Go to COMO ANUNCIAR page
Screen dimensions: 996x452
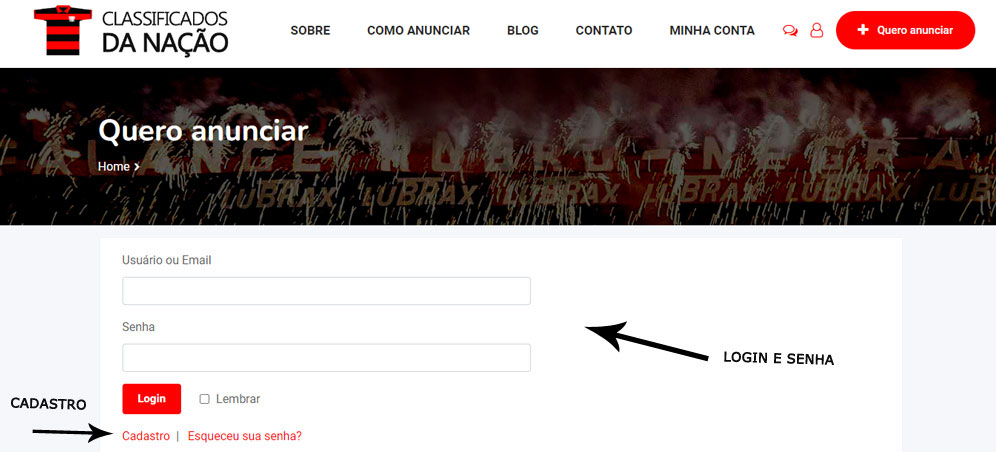click(419, 30)
